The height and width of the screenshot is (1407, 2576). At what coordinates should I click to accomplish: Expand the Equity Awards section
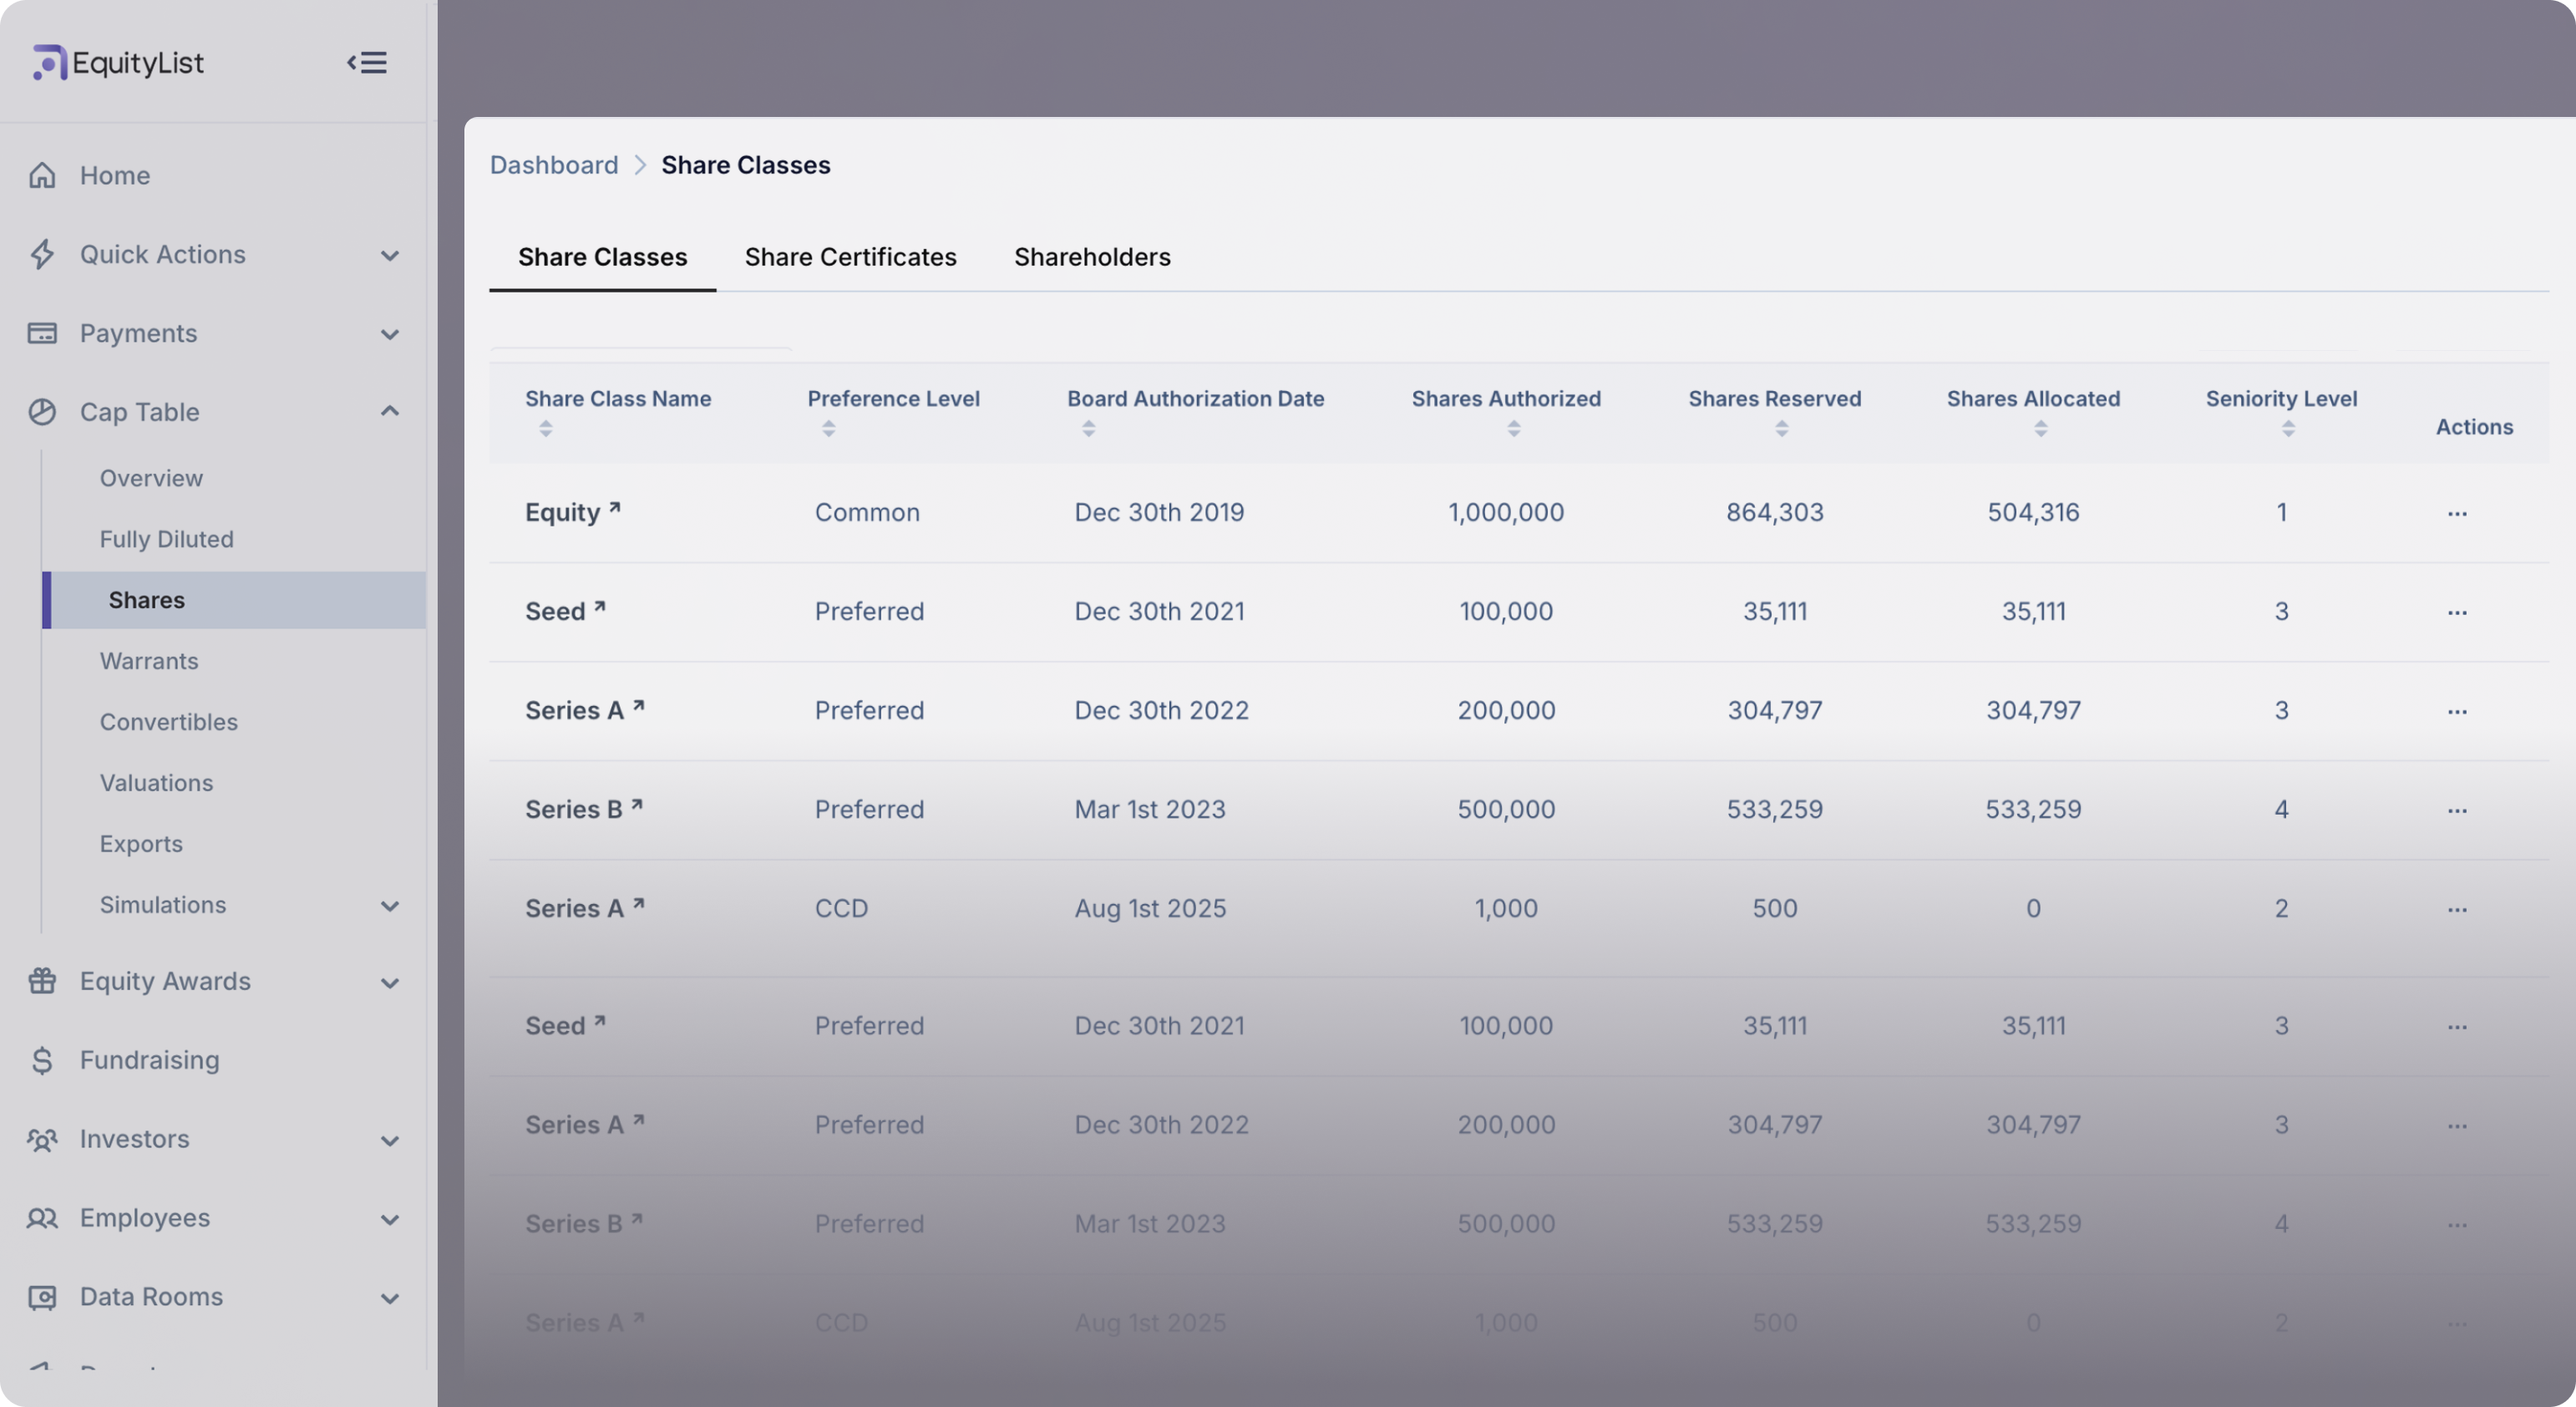[389, 983]
